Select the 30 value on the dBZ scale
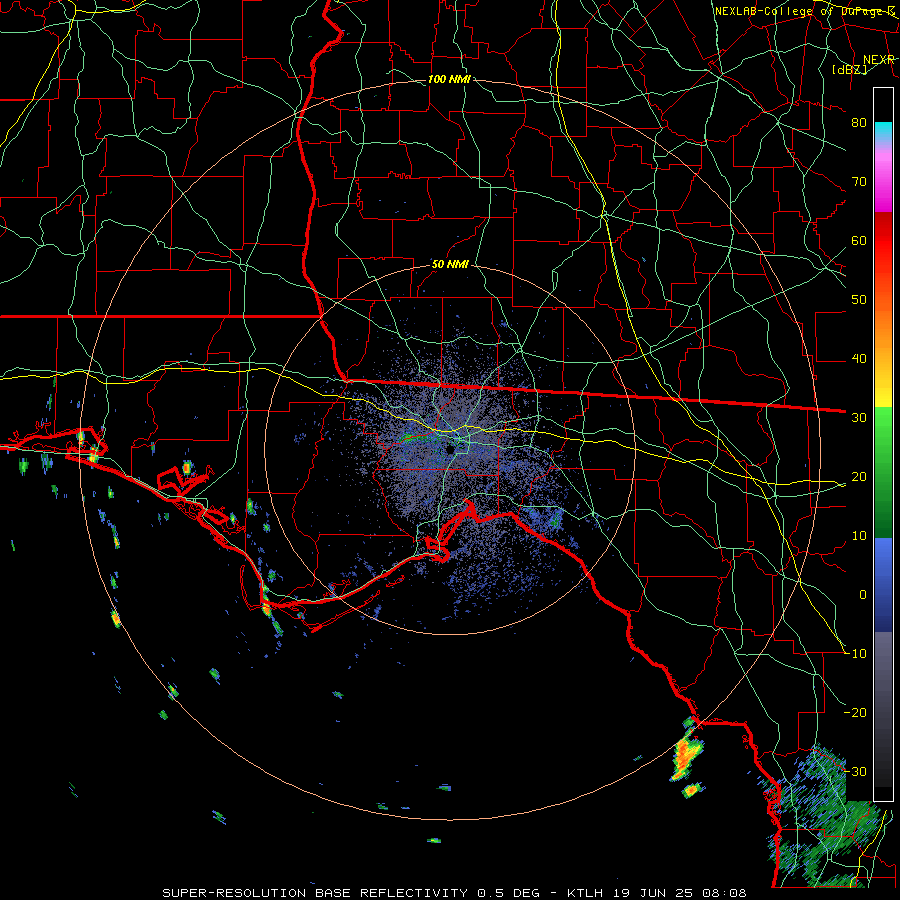This screenshot has height=900, width=900. (859, 418)
